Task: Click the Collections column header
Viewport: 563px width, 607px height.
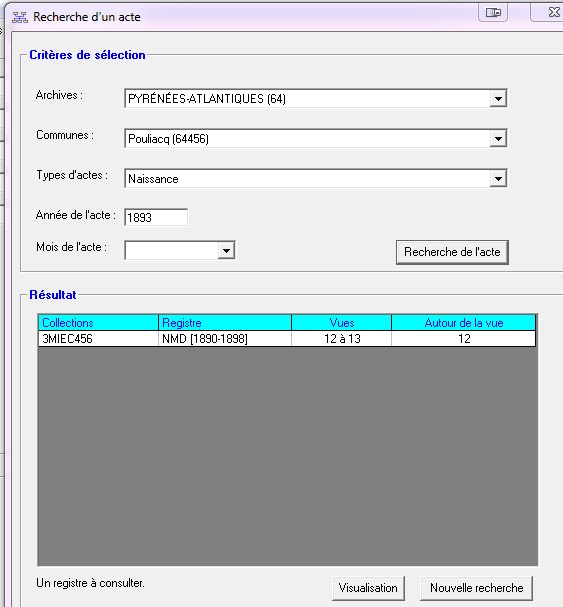Action: point(98,323)
